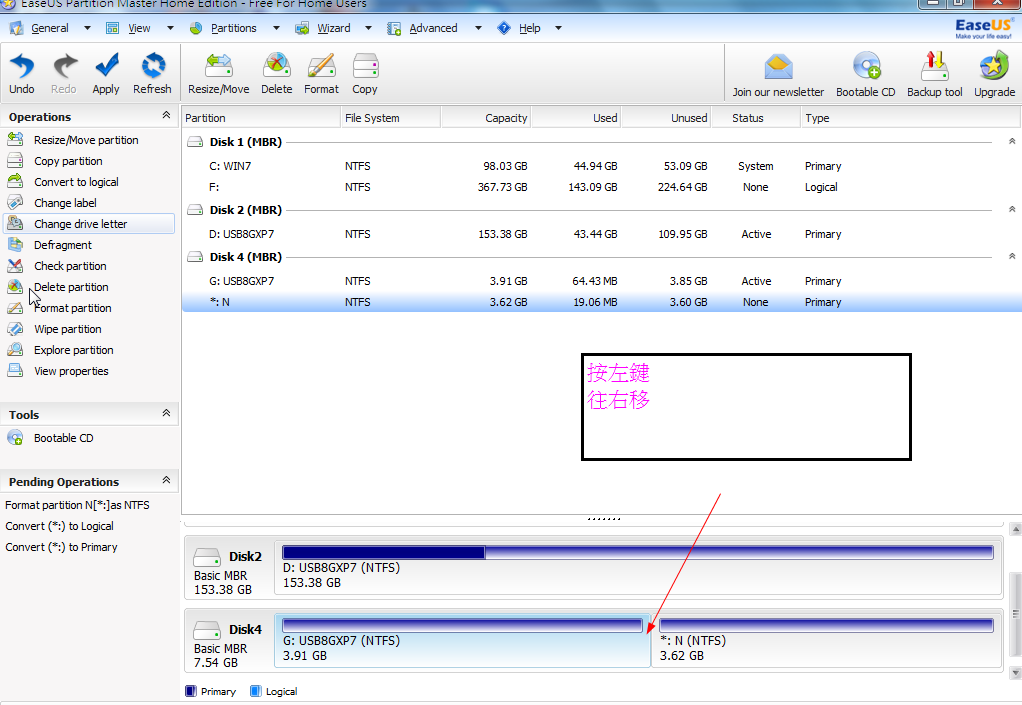This screenshot has height=705, width=1022.
Task: Launch the Backup tool
Action: pyautogui.click(x=935, y=75)
